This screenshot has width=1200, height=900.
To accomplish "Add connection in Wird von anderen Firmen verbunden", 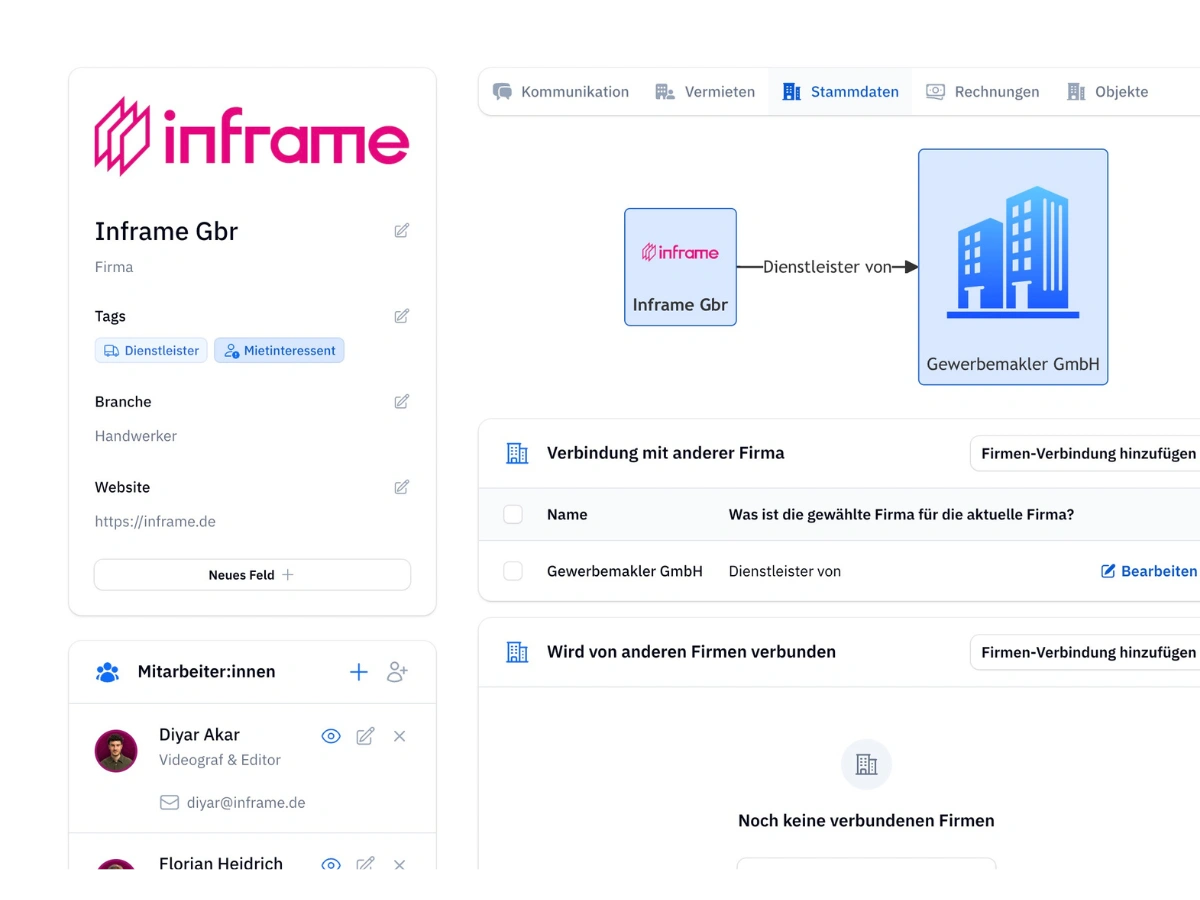I will (x=1087, y=652).
